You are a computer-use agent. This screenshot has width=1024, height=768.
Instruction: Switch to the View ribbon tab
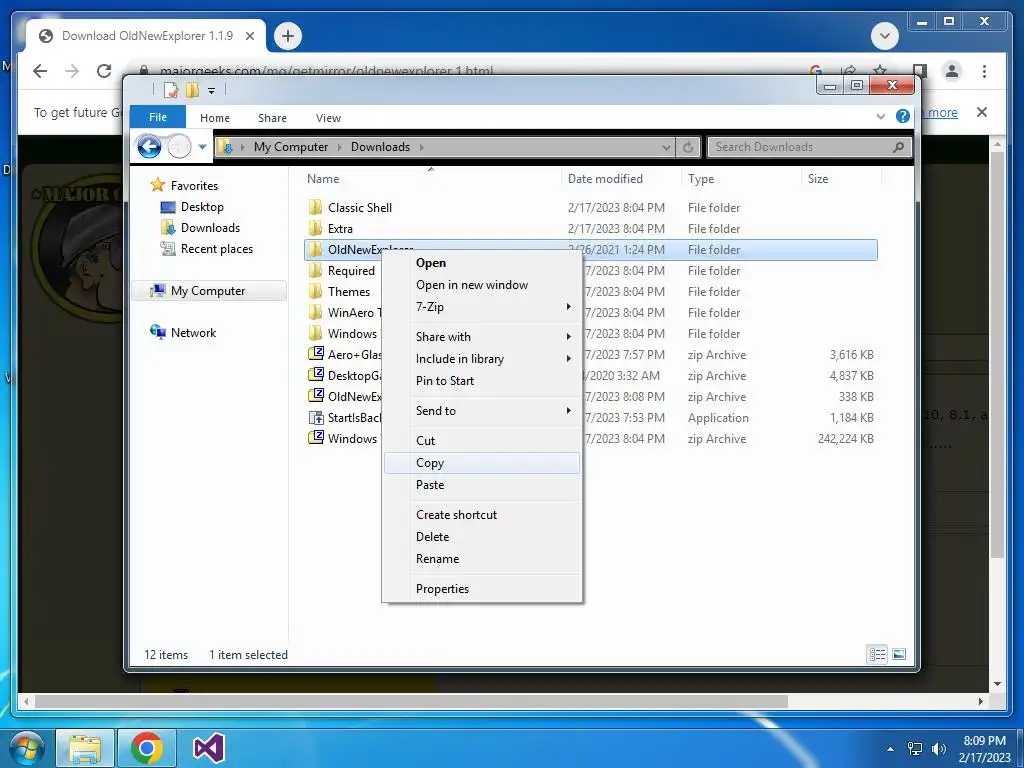[x=328, y=118]
